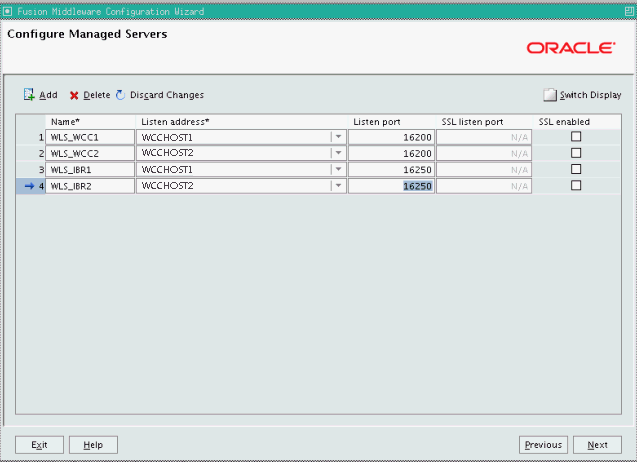Screen dimensions: 637x462
Task: Click the Name* column header
Action: [90, 122]
